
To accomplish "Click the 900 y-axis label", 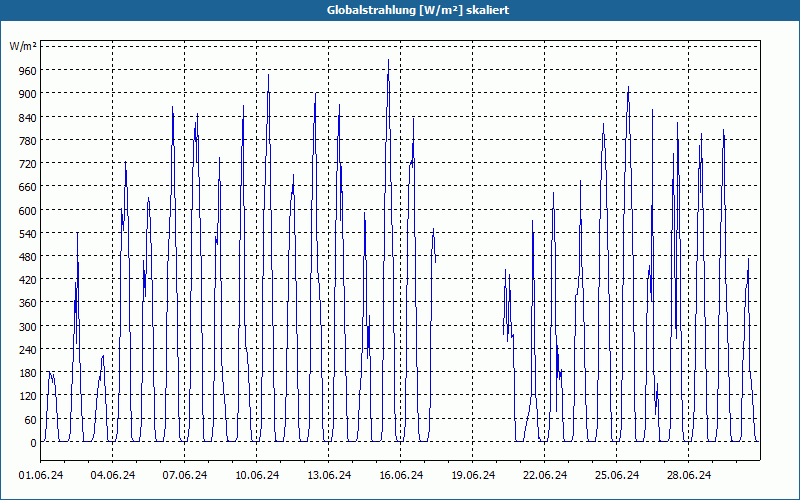I will 28,93.
